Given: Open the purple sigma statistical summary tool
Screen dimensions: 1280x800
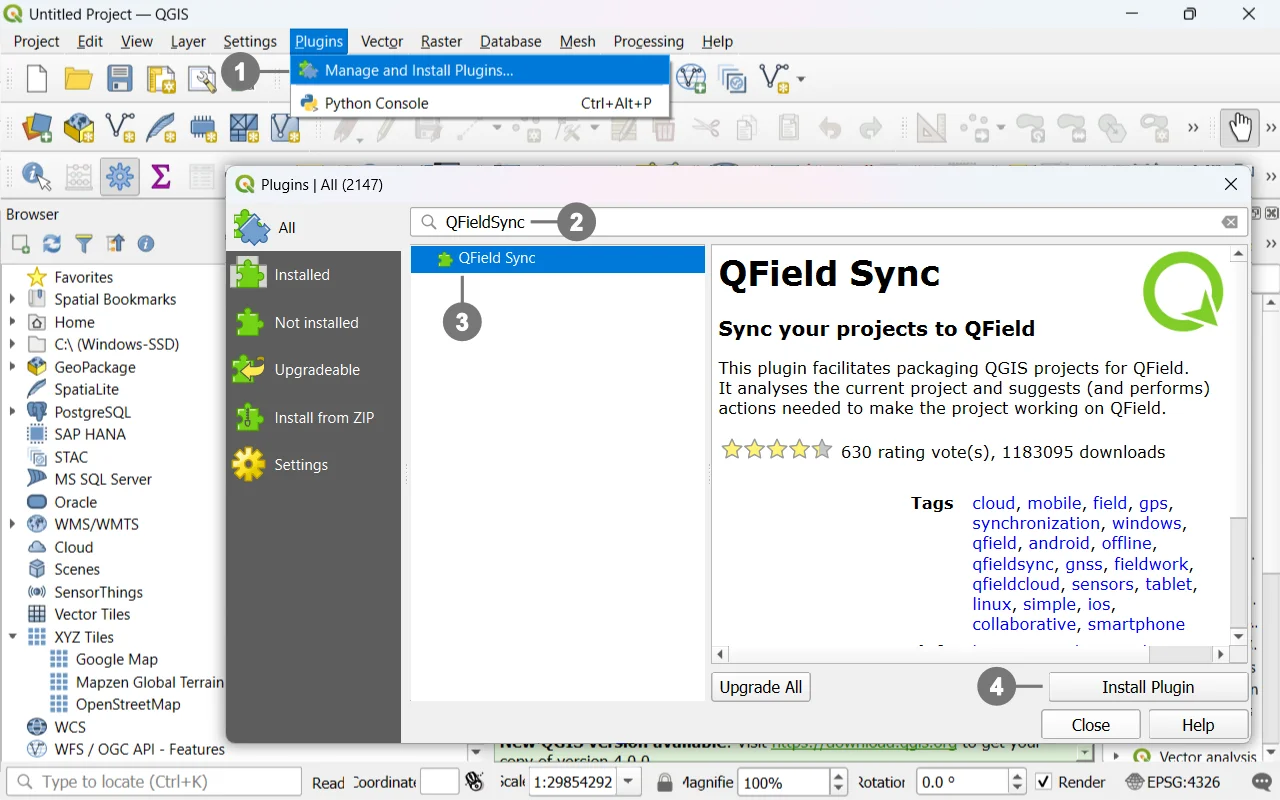Looking at the screenshot, I should point(160,177).
